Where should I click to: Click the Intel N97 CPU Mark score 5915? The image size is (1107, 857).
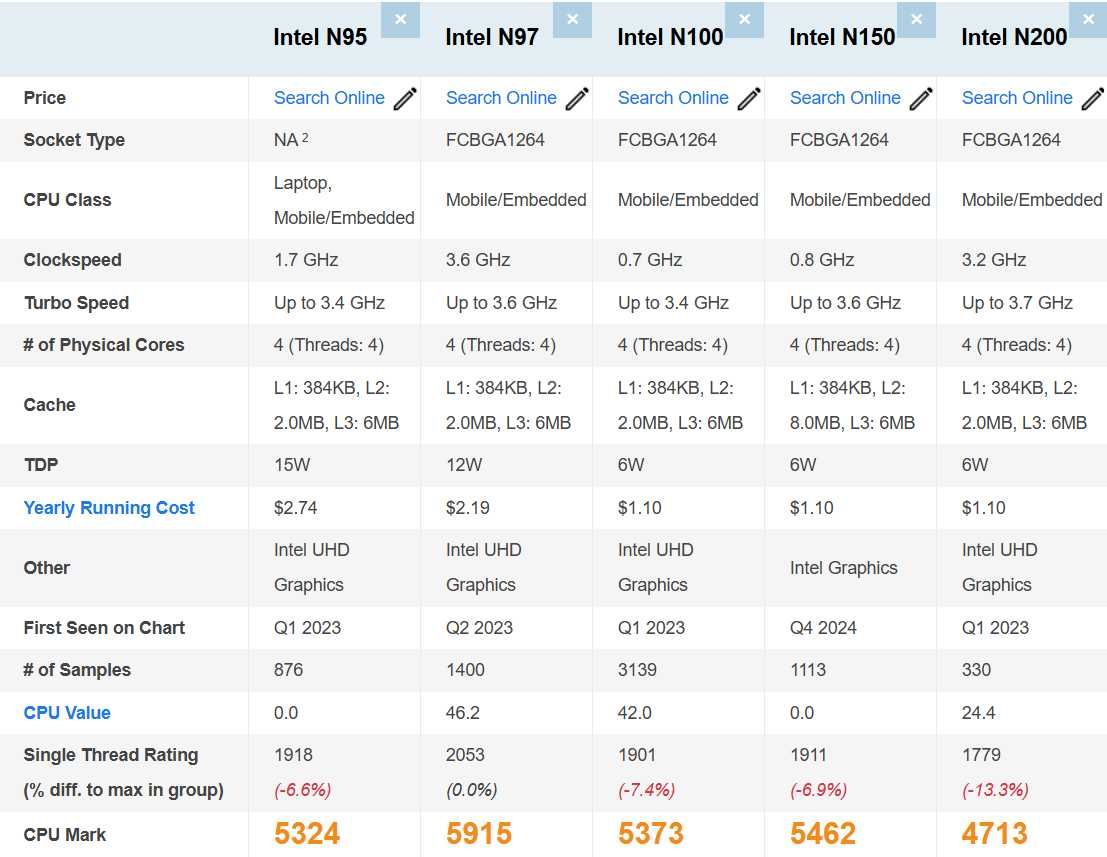click(x=479, y=833)
